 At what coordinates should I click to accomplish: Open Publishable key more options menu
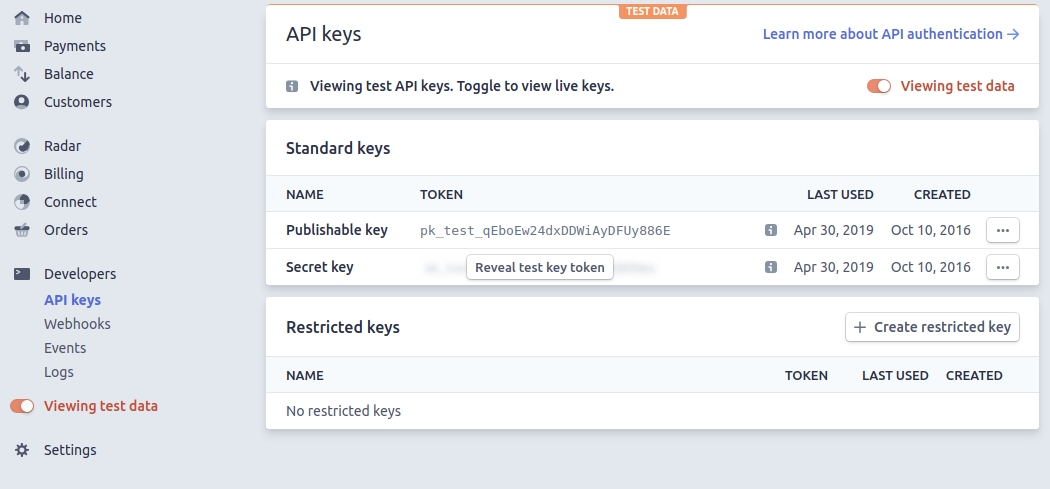(1003, 230)
